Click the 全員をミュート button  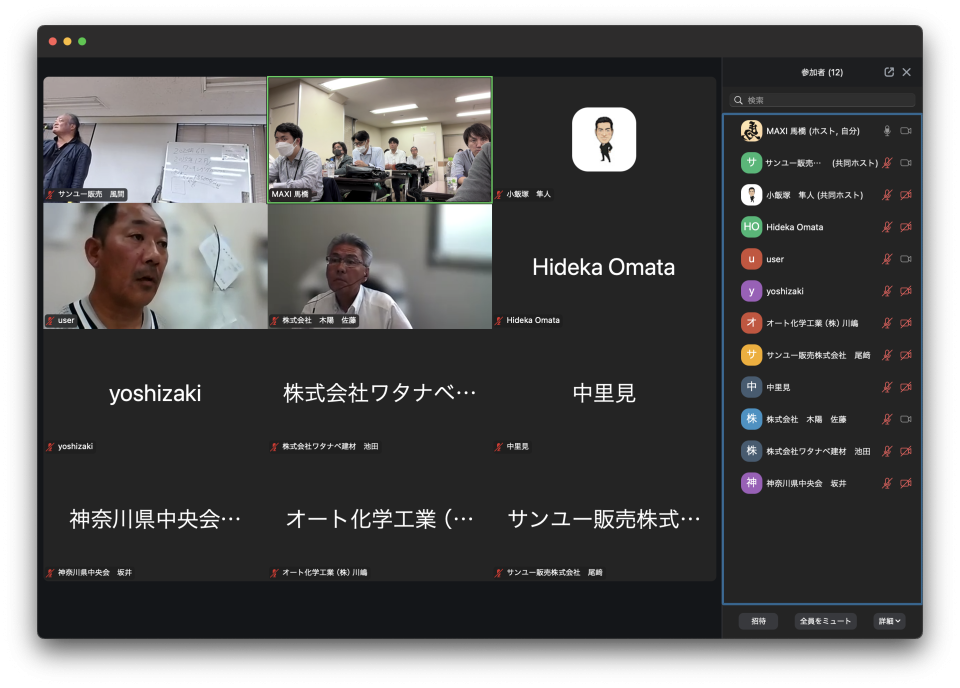(x=825, y=621)
